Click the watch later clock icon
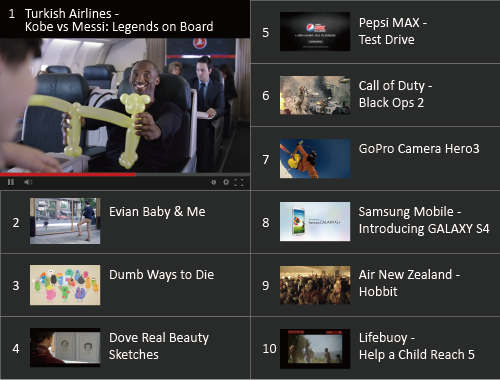The height and width of the screenshot is (380, 500). point(214,182)
